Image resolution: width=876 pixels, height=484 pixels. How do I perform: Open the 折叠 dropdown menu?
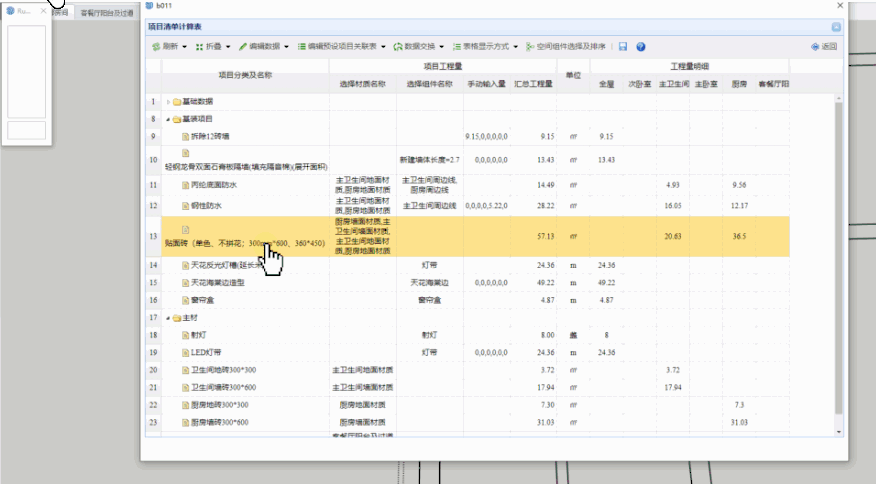tap(212, 47)
